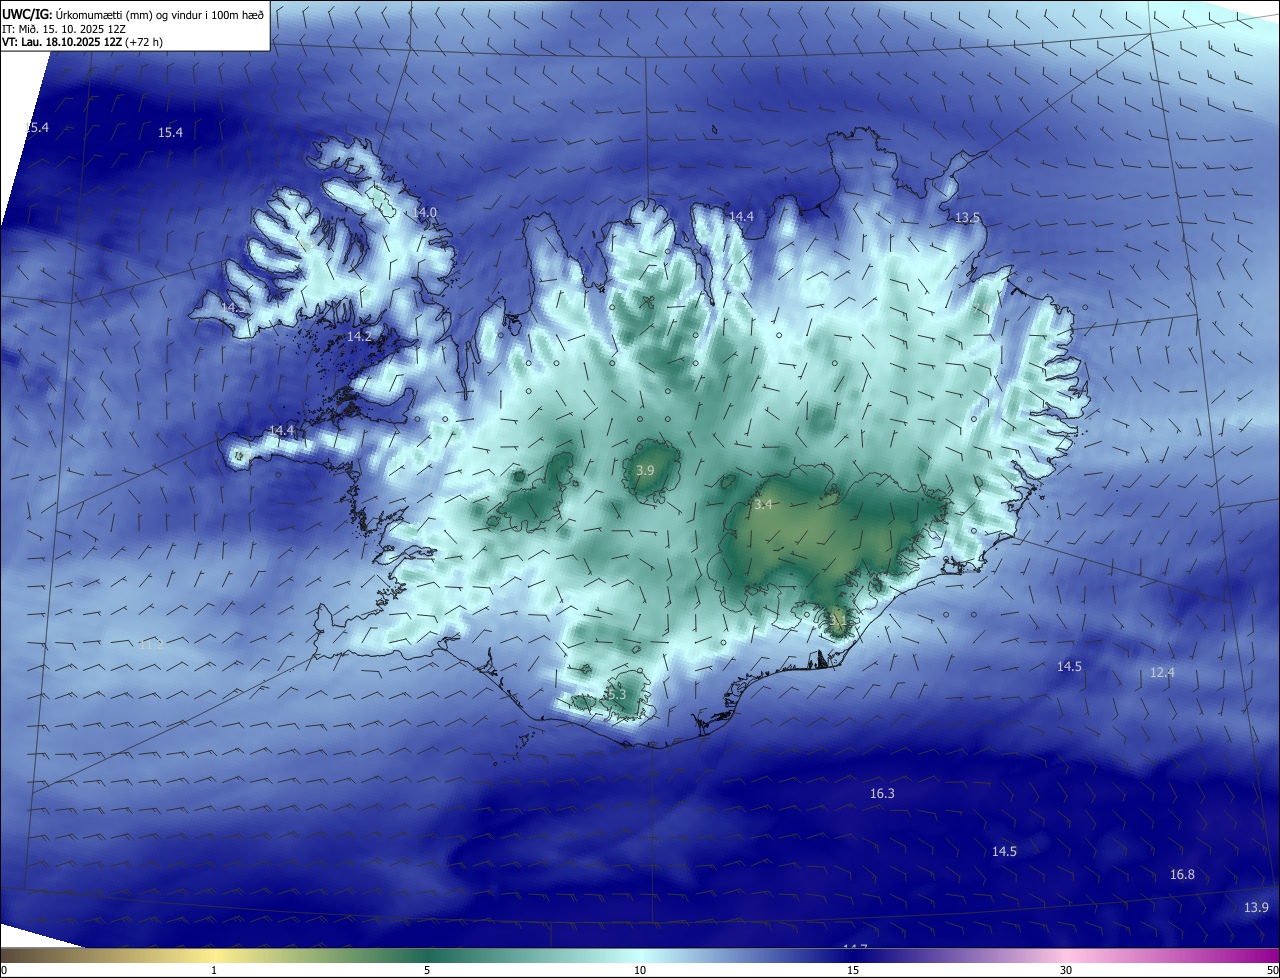
Task: Click the 16.3 value label
Action: click(882, 793)
